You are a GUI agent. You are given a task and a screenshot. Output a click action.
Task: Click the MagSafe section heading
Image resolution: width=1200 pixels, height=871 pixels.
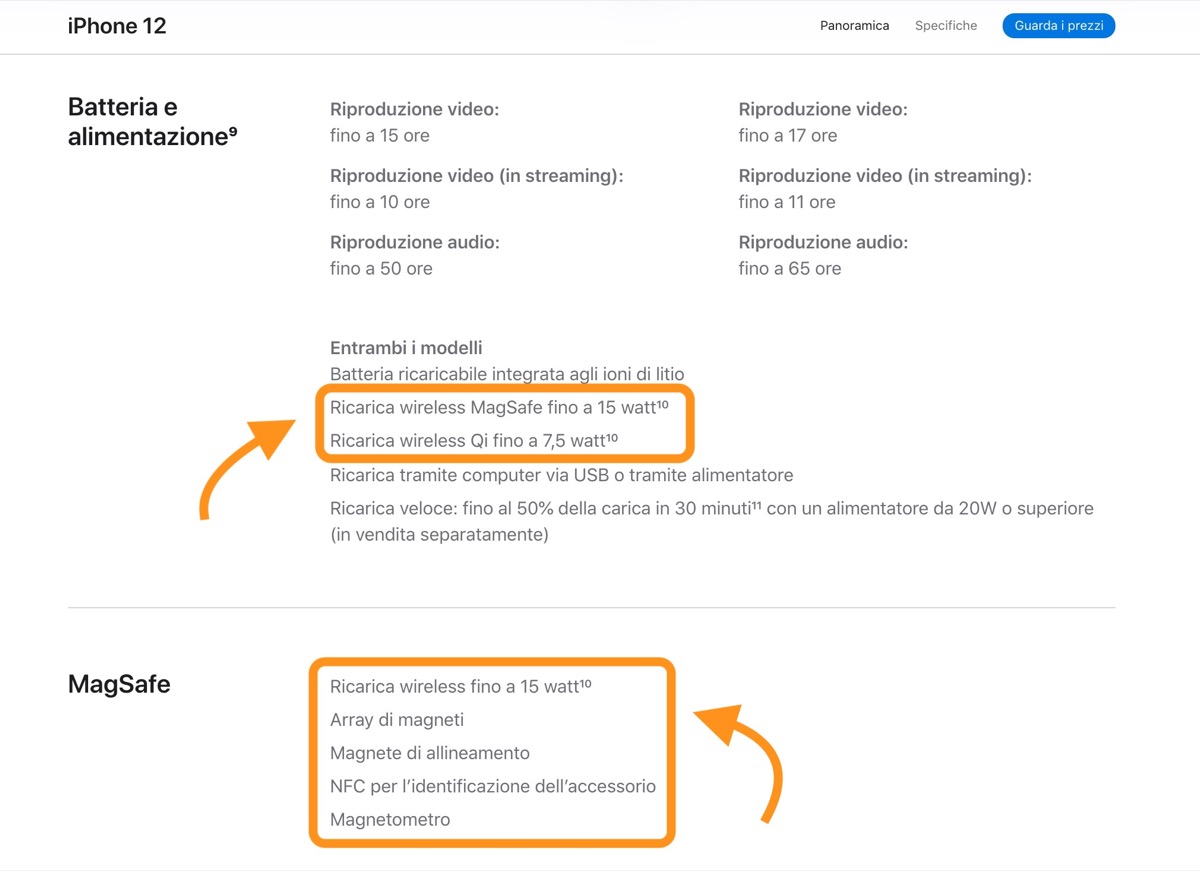119,685
